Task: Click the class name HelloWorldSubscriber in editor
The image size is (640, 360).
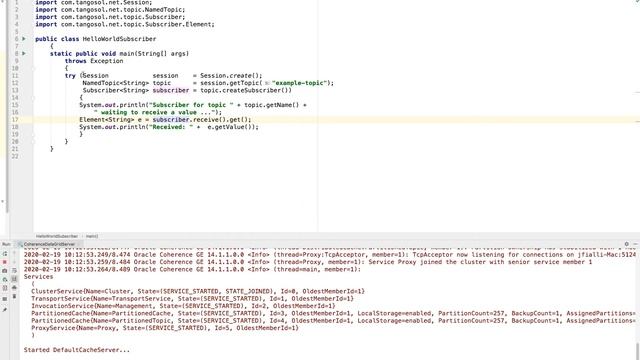Action: (x=119, y=39)
